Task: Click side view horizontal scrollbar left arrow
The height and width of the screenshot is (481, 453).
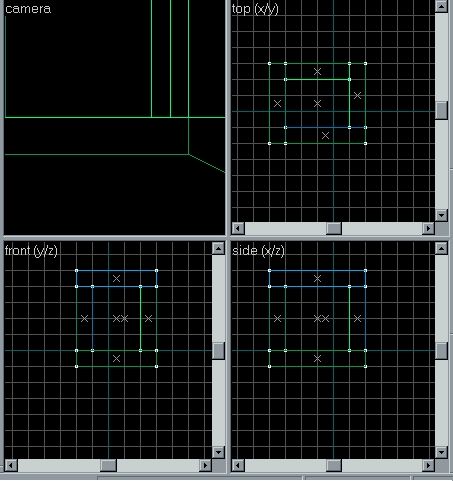Action: point(238,465)
